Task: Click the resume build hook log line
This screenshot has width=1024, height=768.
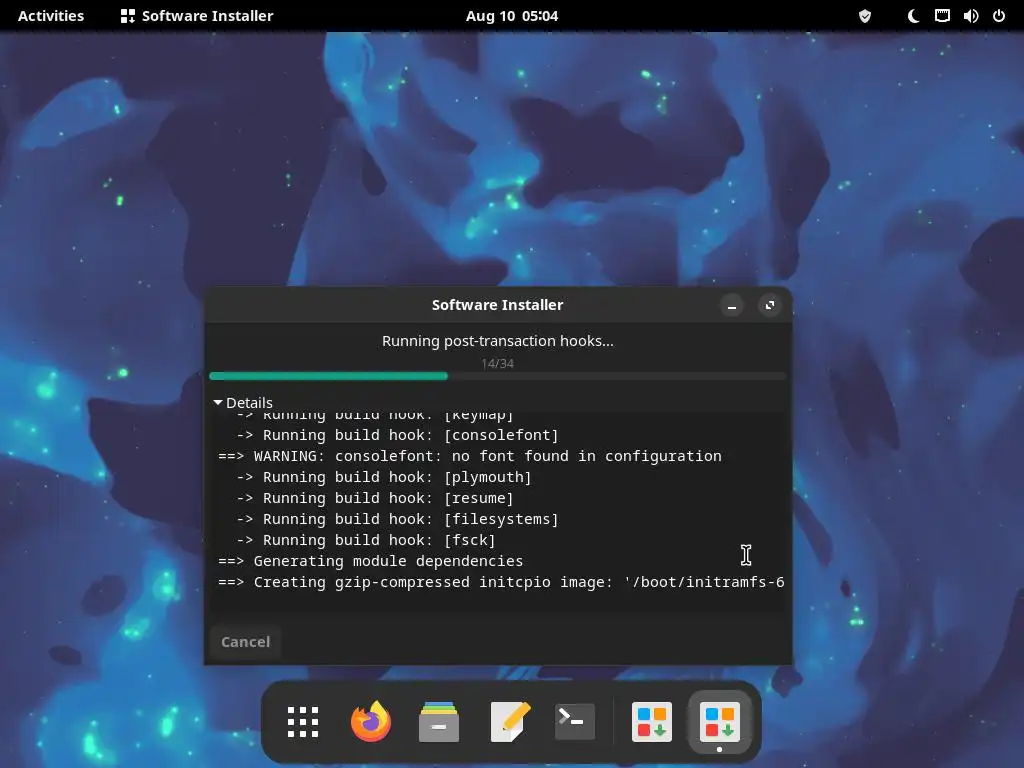Action: point(375,498)
